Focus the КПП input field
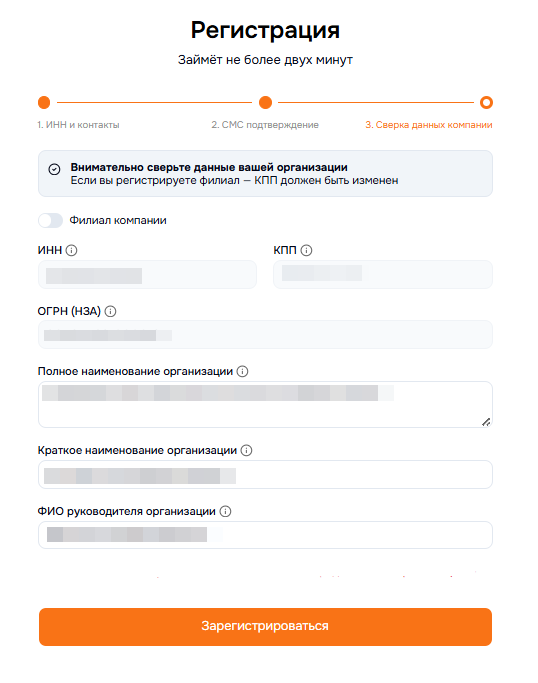The height and width of the screenshot is (683, 538). click(x=383, y=275)
